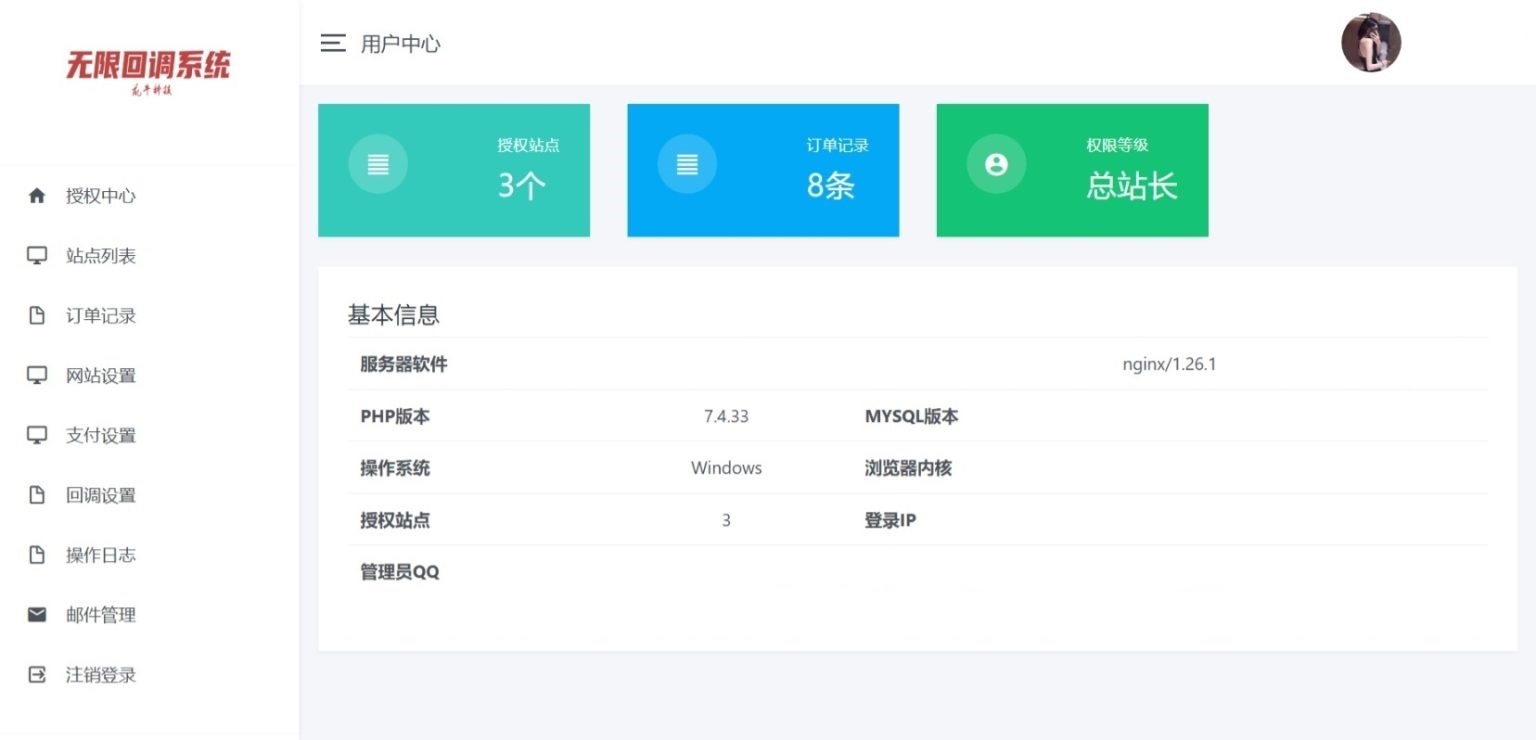Image resolution: width=1536 pixels, height=740 pixels.
Task: Click the logout icon beside 注销登录
Action: tap(37, 675)
